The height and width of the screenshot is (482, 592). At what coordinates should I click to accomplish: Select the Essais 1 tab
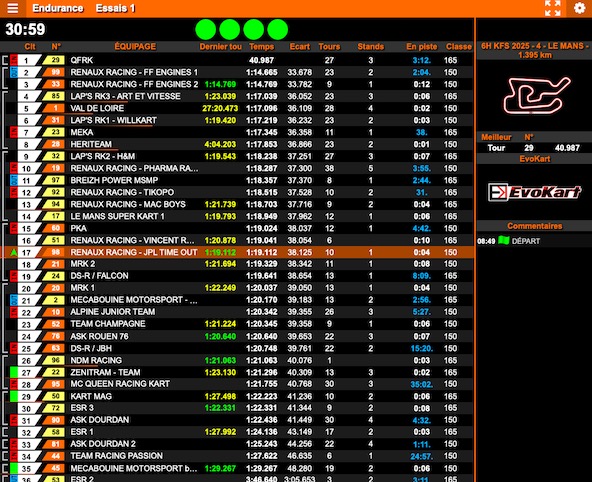(x=115, y=8)
